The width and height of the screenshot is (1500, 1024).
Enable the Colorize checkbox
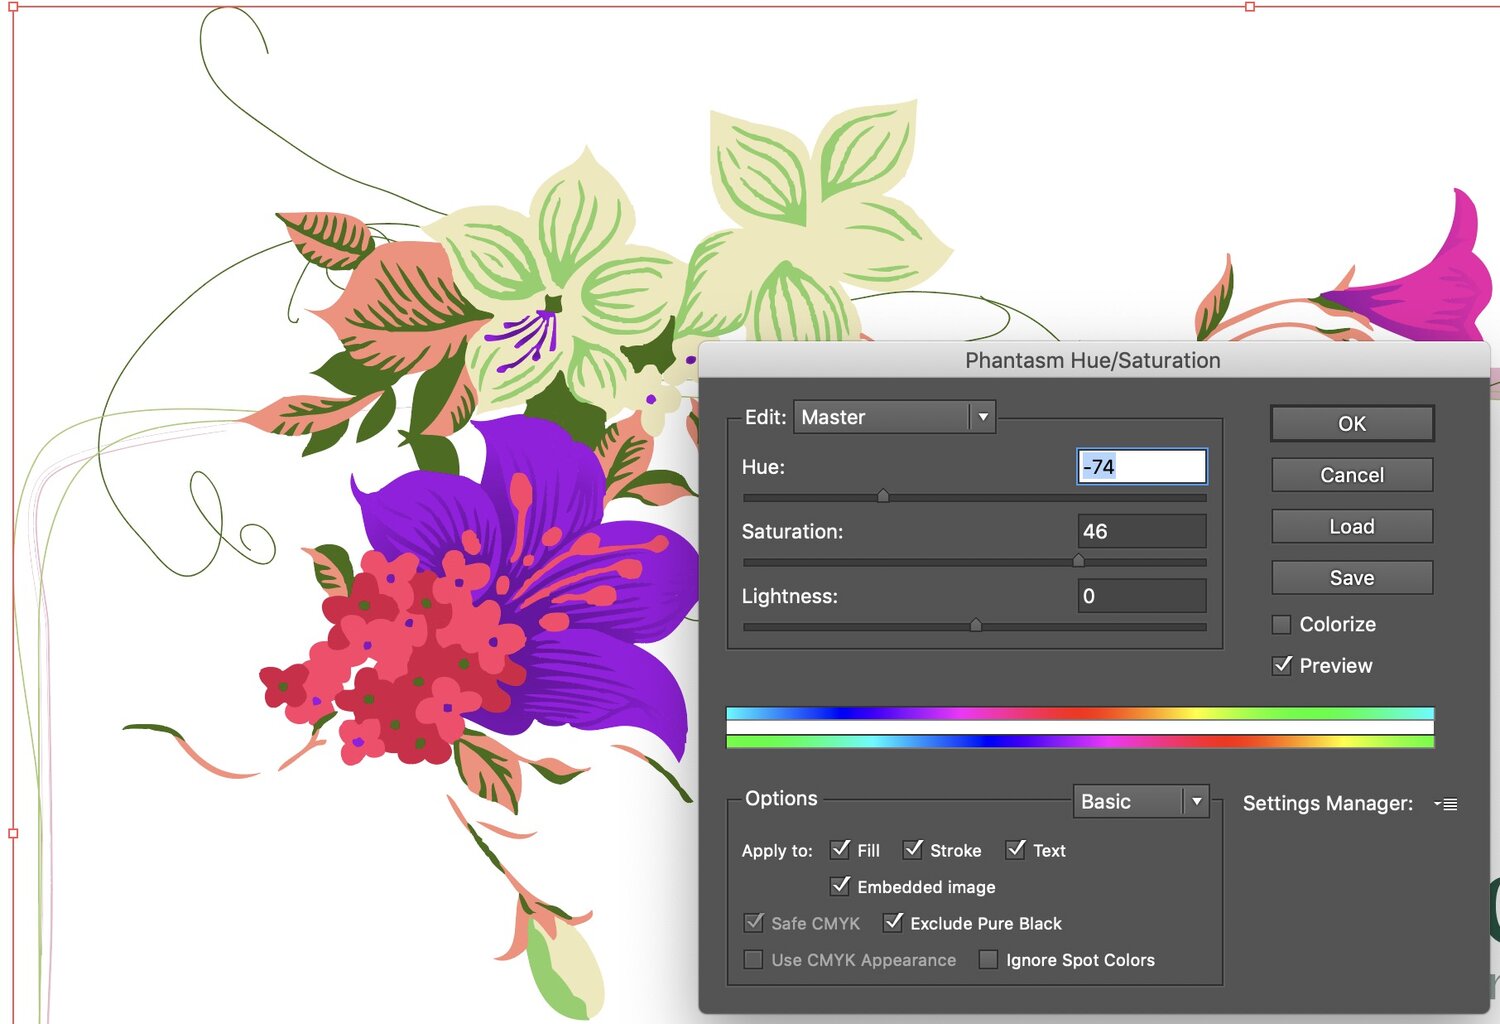click(1281, 625)
